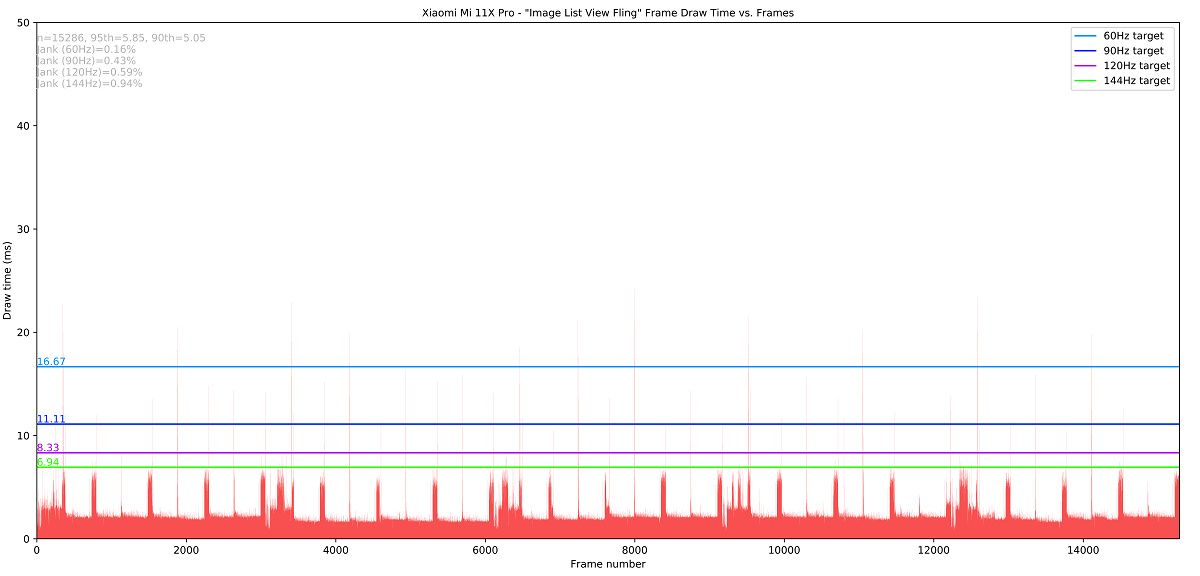Select the "90Hz target" legend label
Screen dimensions: 1200x576
pyautogui.click(x=1133, y=50)
